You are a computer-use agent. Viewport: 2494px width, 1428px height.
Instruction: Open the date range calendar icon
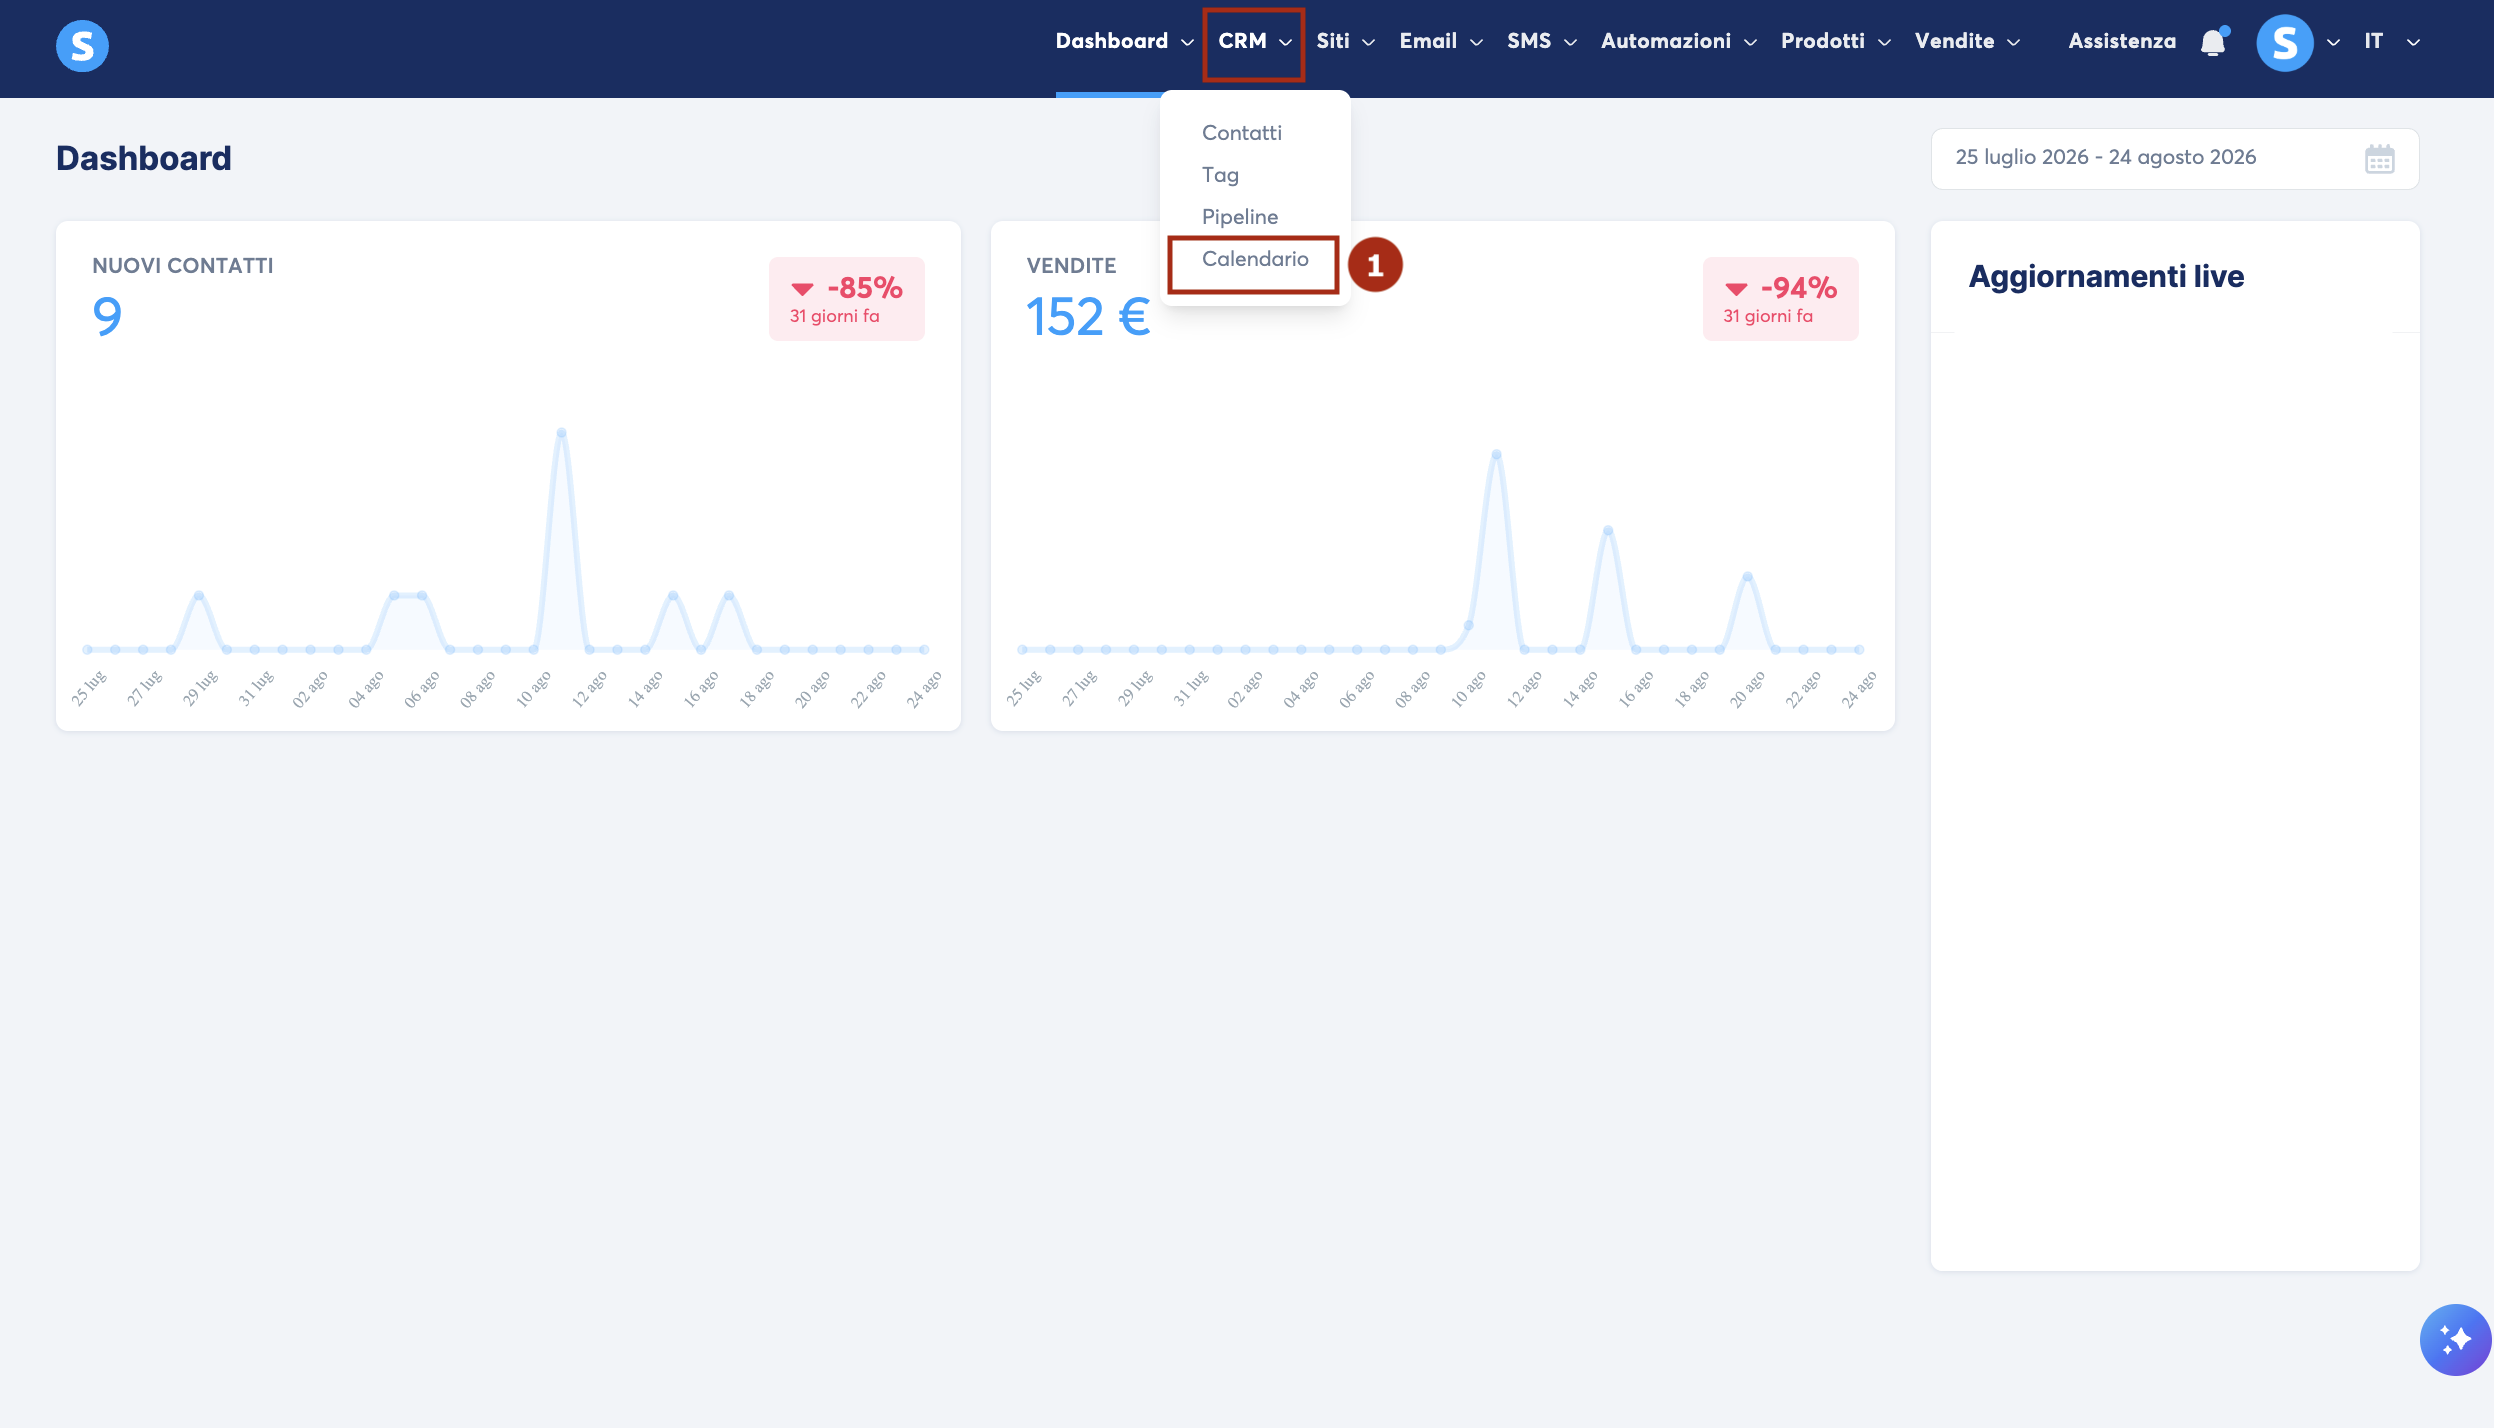pyautogui.click(x=2379, y=159)
